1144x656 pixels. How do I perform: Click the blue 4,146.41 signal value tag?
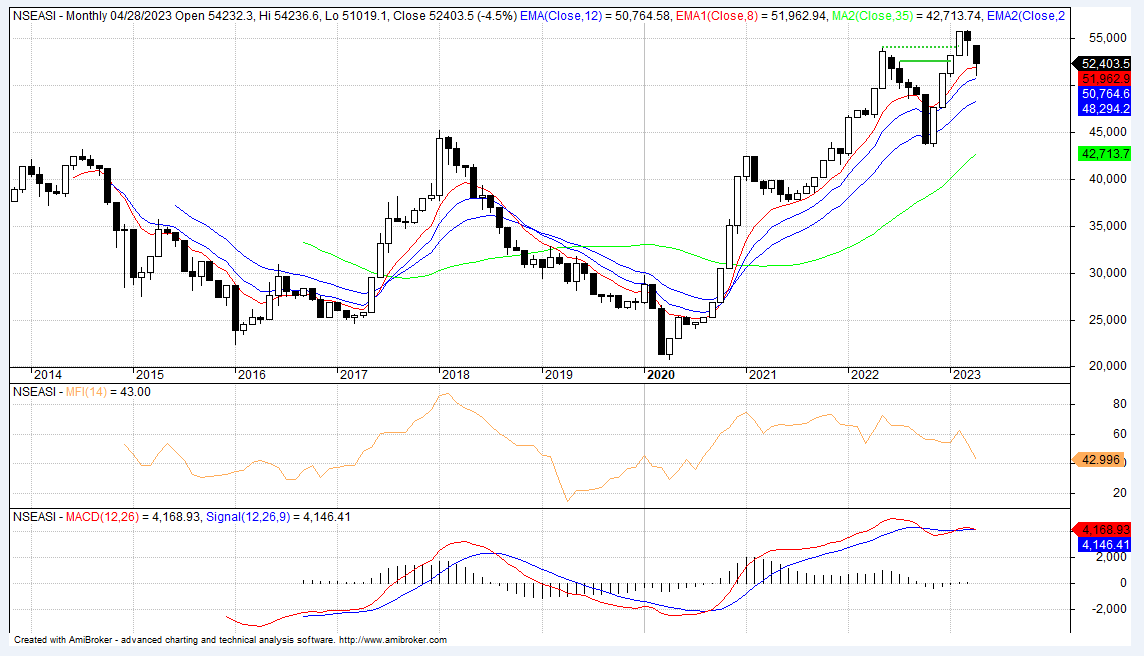pos(1105,545)
